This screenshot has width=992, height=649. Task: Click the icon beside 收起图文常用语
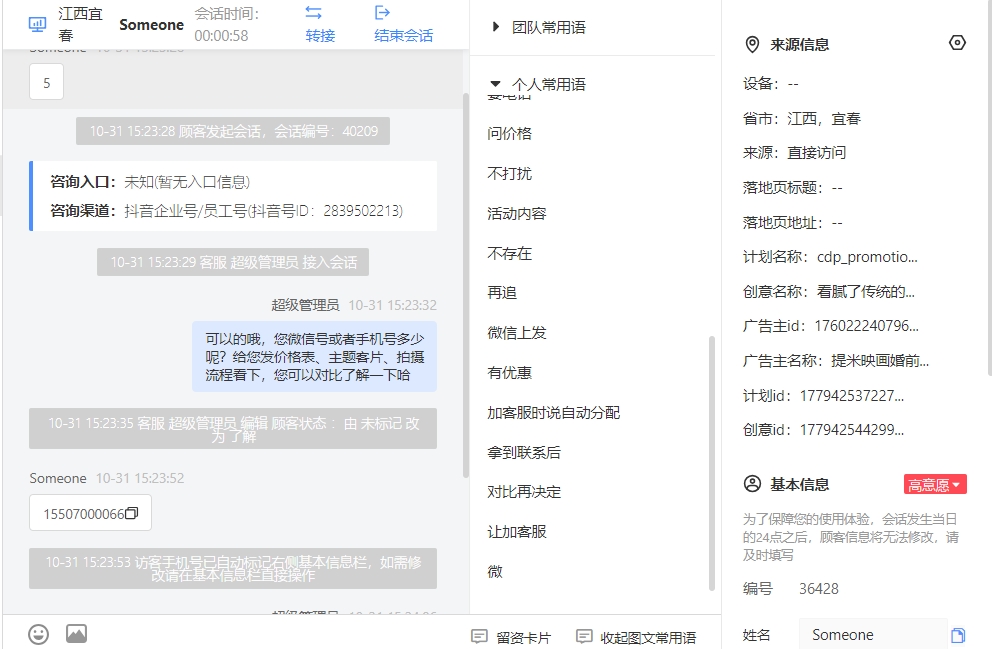(584, 636)
